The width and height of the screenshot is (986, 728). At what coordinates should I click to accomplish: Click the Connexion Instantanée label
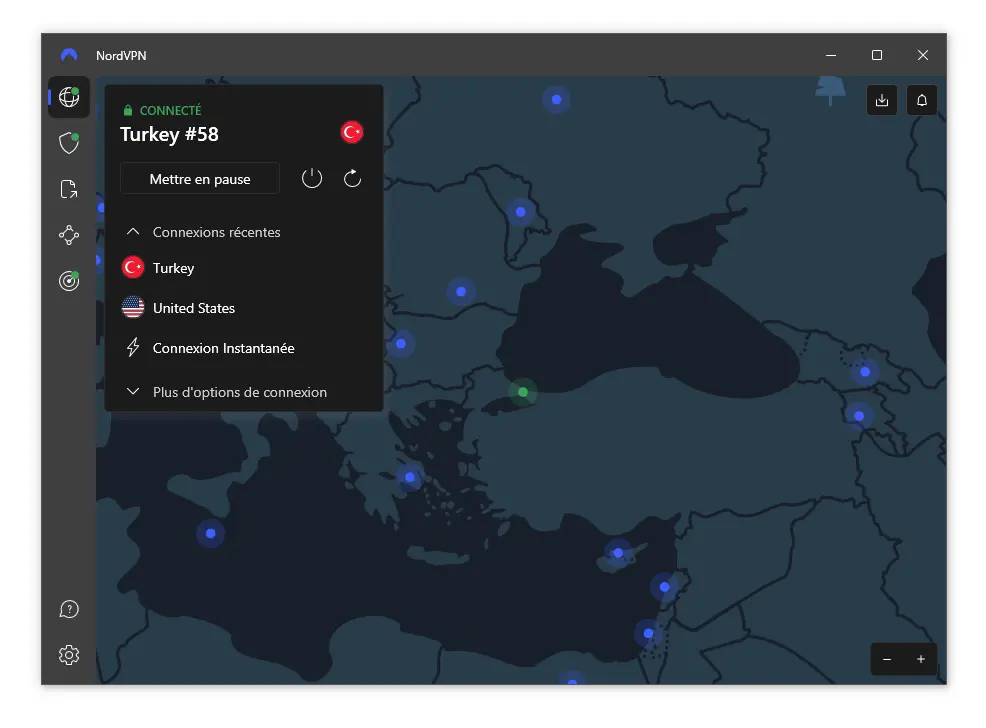[x=223, y=348]
